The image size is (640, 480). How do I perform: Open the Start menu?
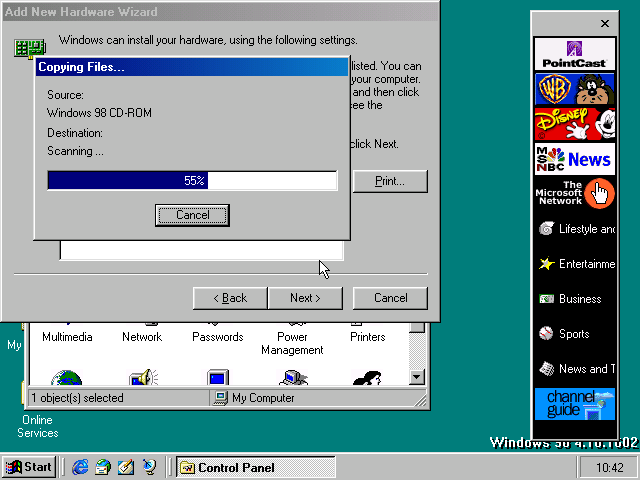tap(29, 467)
